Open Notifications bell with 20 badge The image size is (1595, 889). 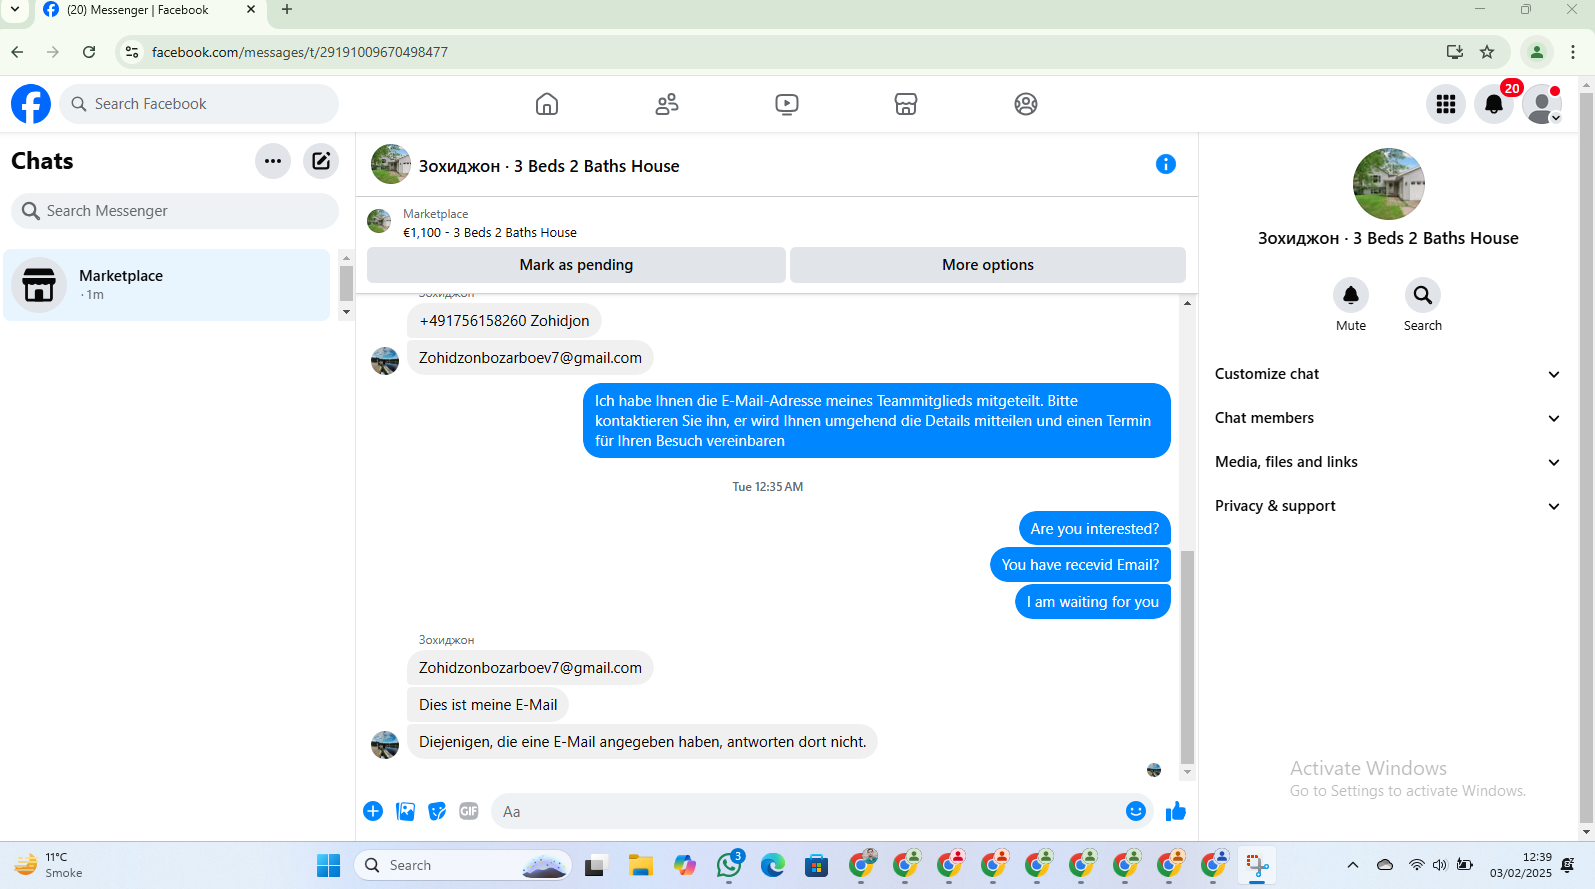click(x=1494, y=104)
